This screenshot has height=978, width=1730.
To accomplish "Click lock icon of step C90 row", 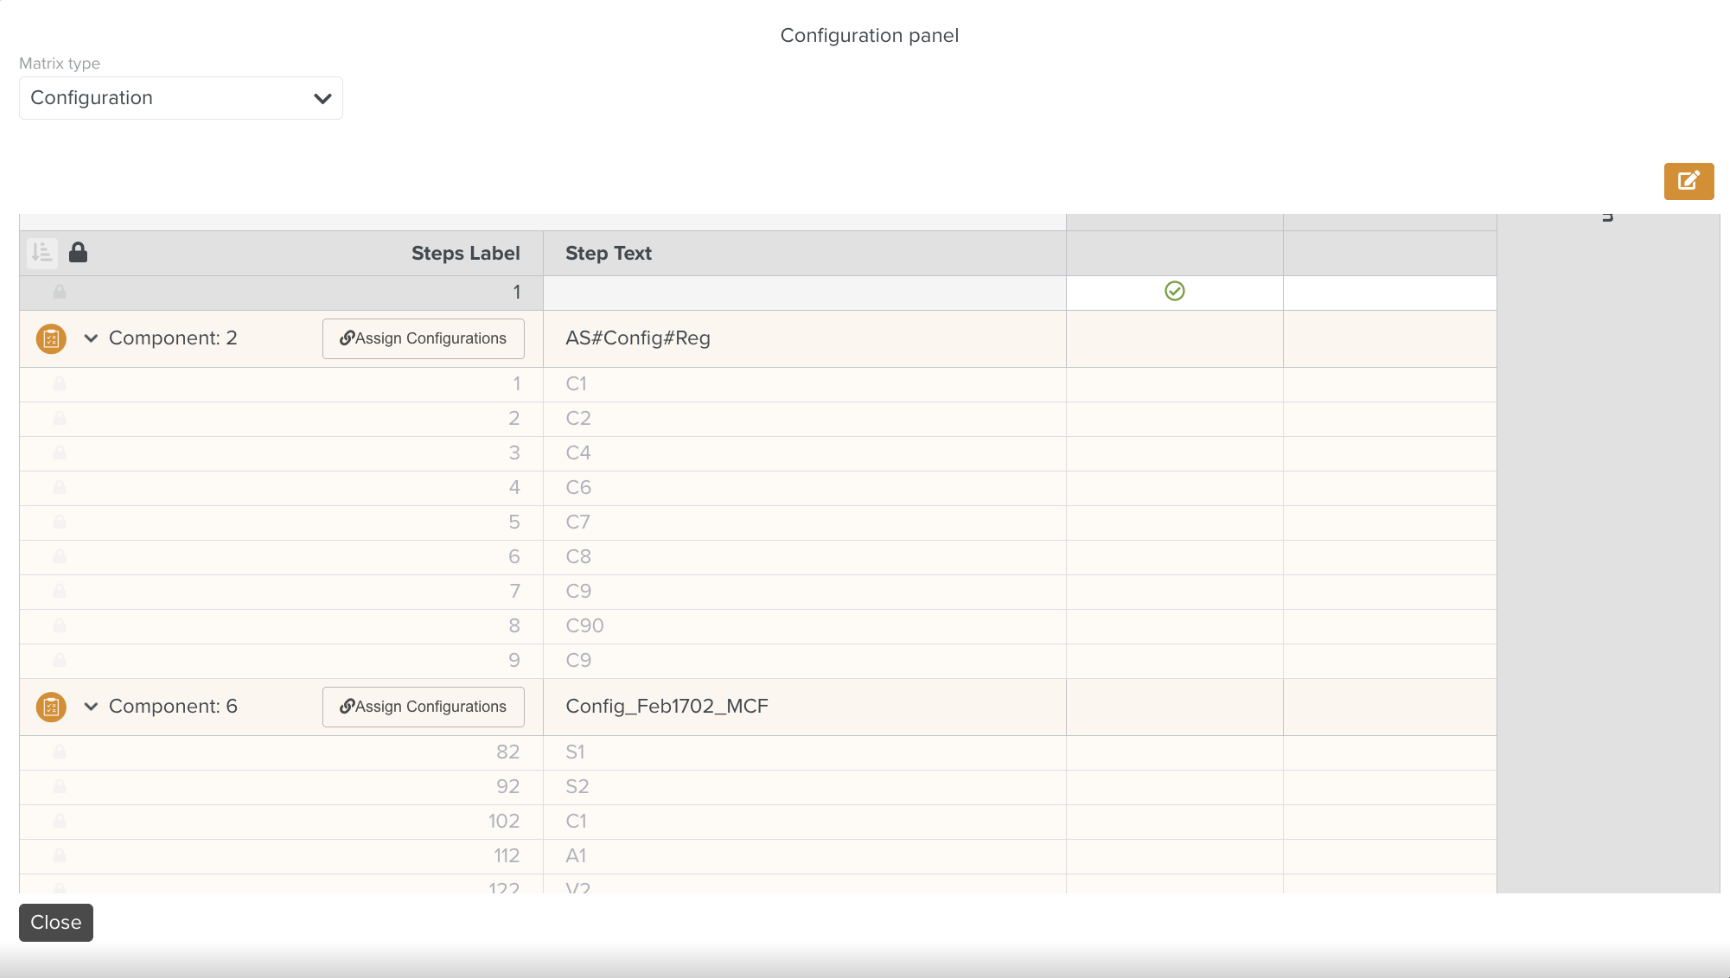I will [x=60, y=626].
